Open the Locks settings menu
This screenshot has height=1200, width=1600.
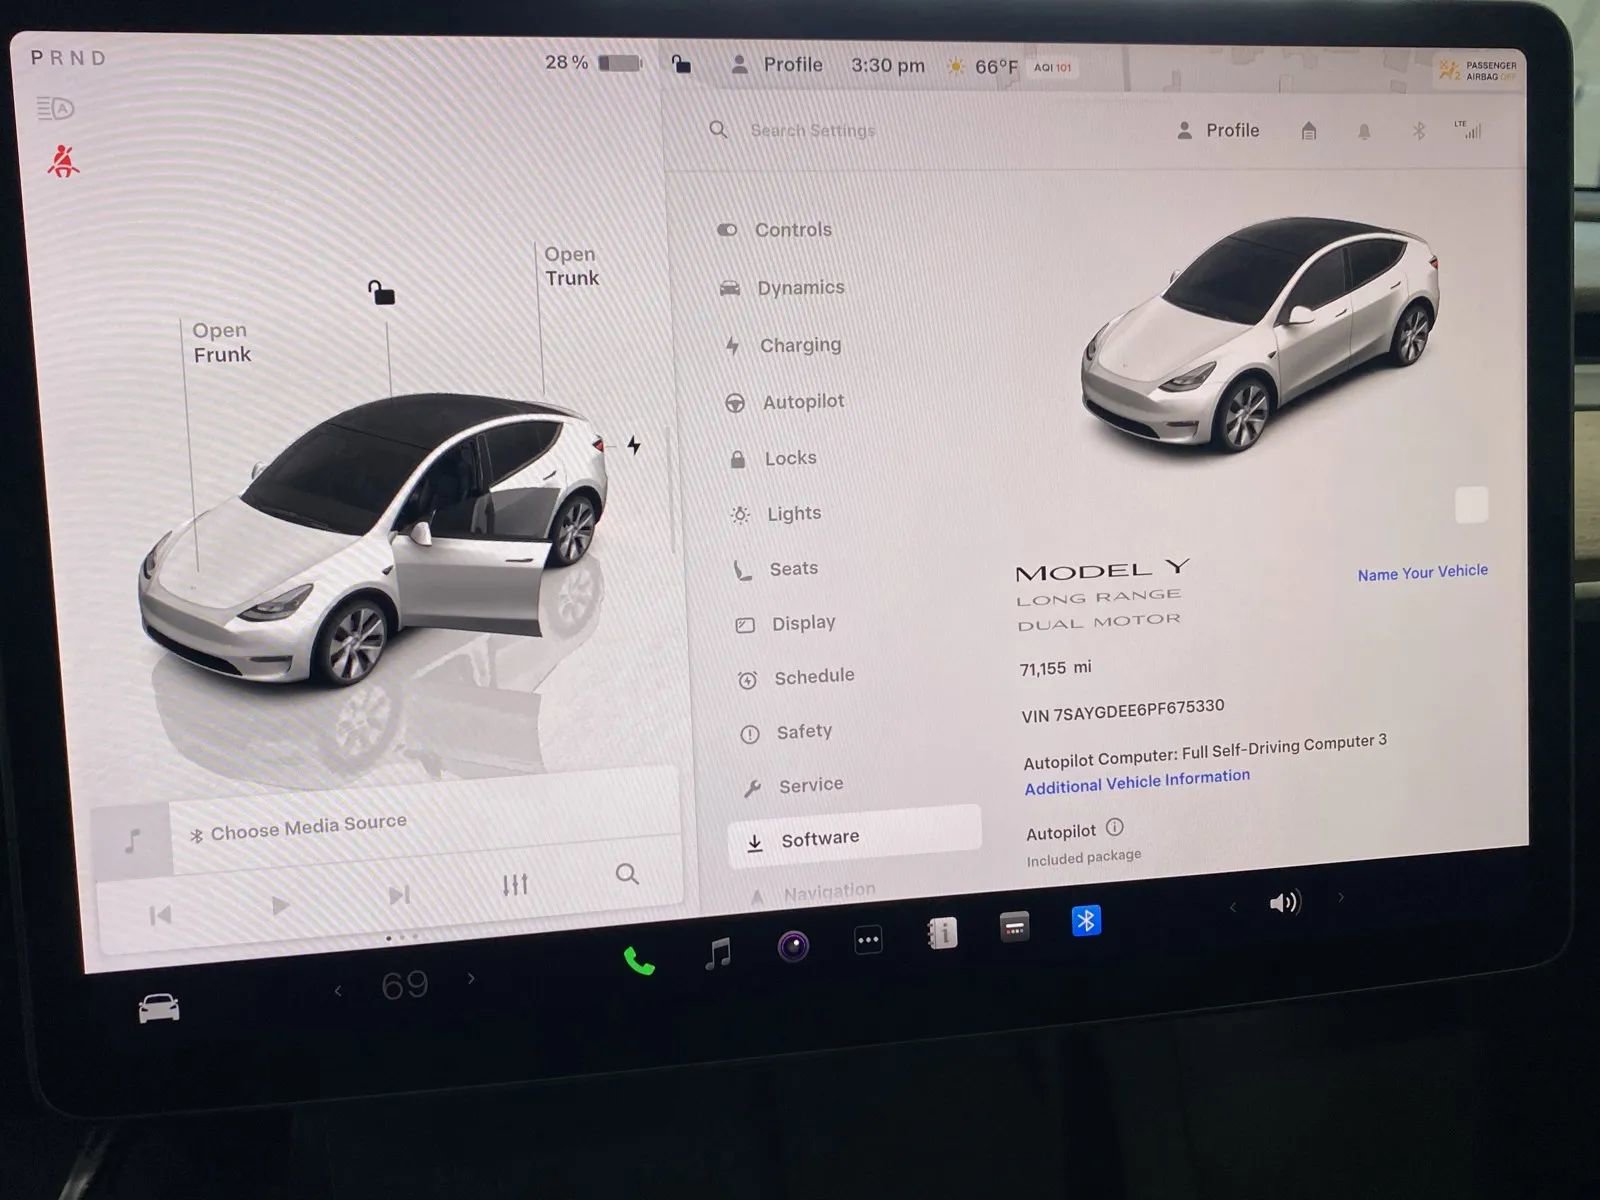point(773,458)
